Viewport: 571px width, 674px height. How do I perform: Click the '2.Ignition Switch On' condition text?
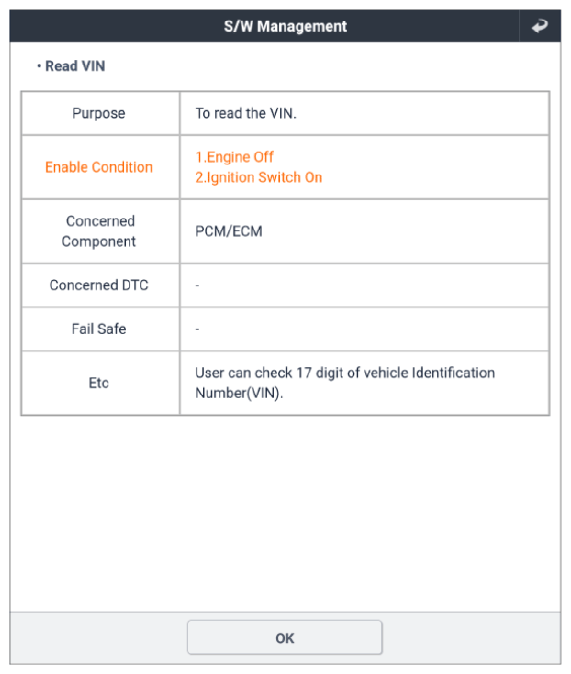(x=258, y=178)
